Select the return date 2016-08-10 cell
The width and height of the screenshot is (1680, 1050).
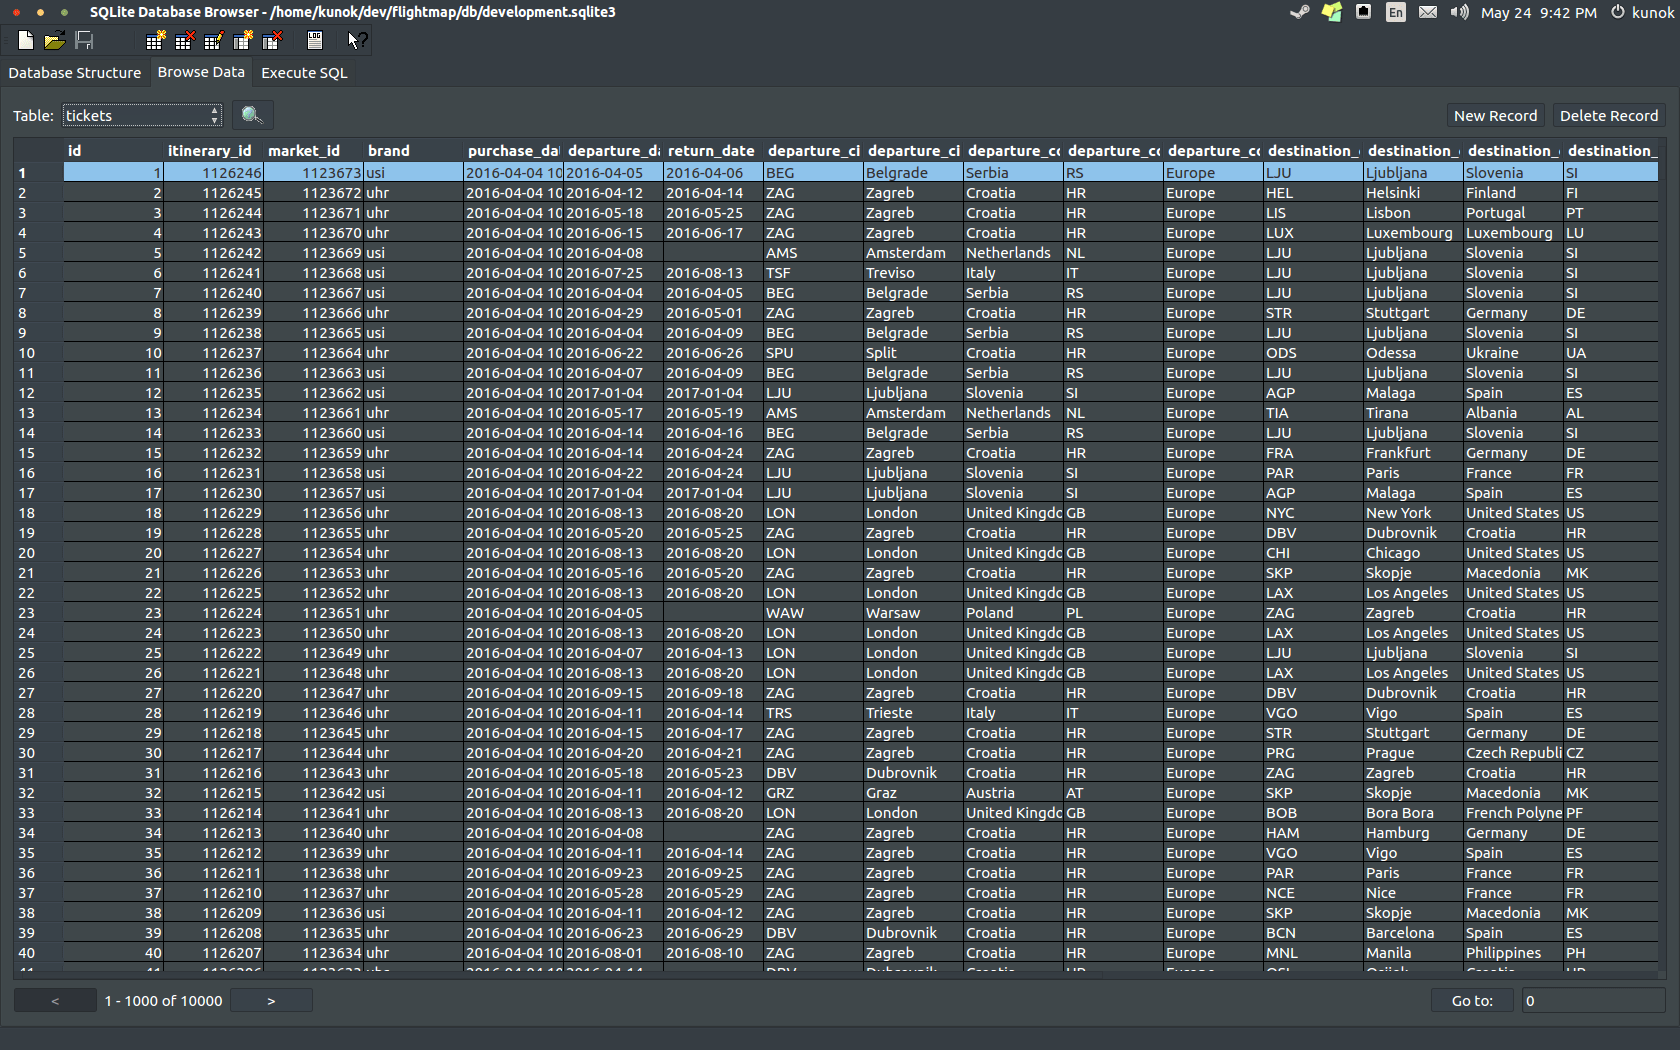point(714,953)
